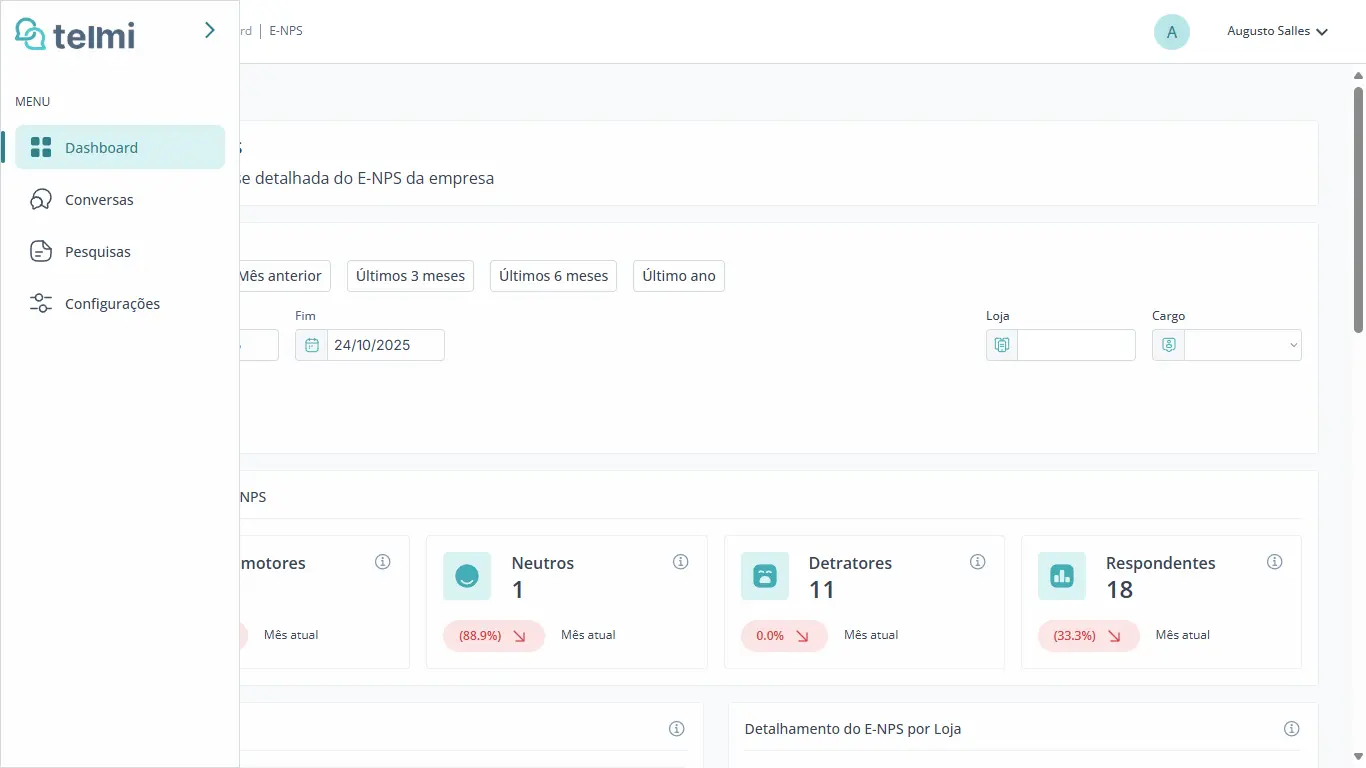The height and width of the screenshot is (768, 1366).
Task: Click the vertical page scrollbar
Action: pyautogui.click(x=1358, y=210)
